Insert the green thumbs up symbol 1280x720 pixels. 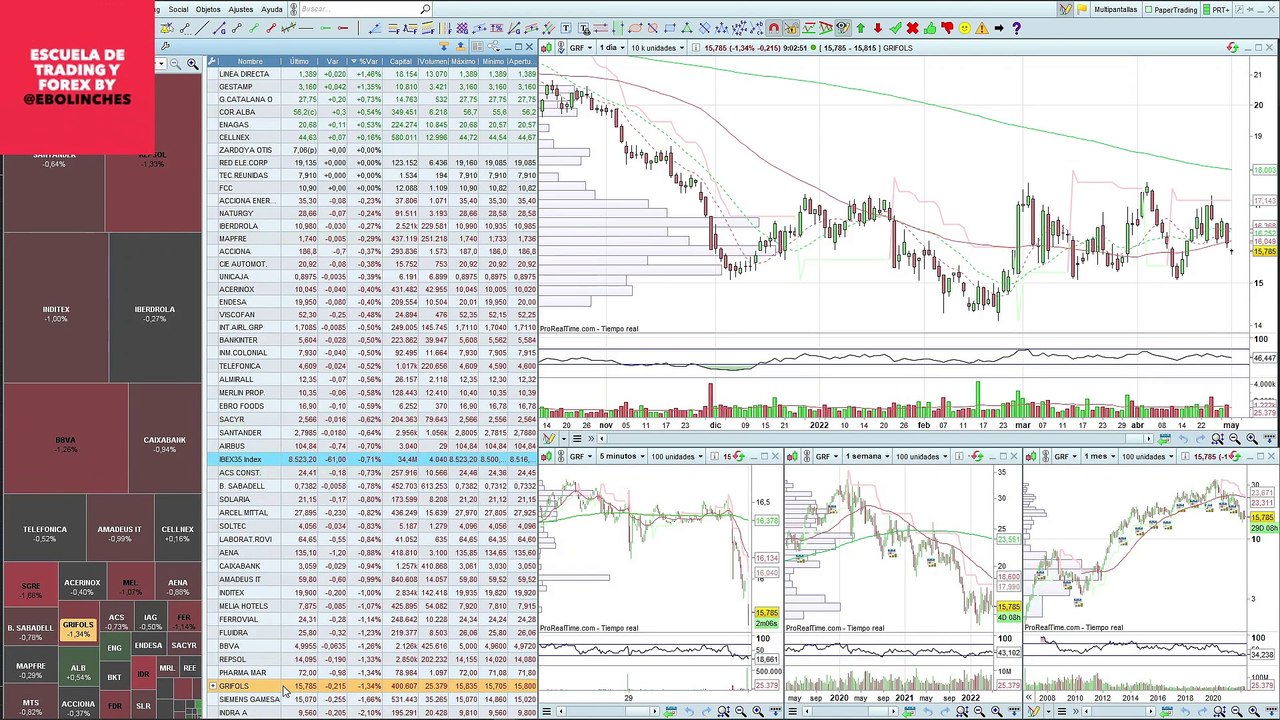(930, 28)
